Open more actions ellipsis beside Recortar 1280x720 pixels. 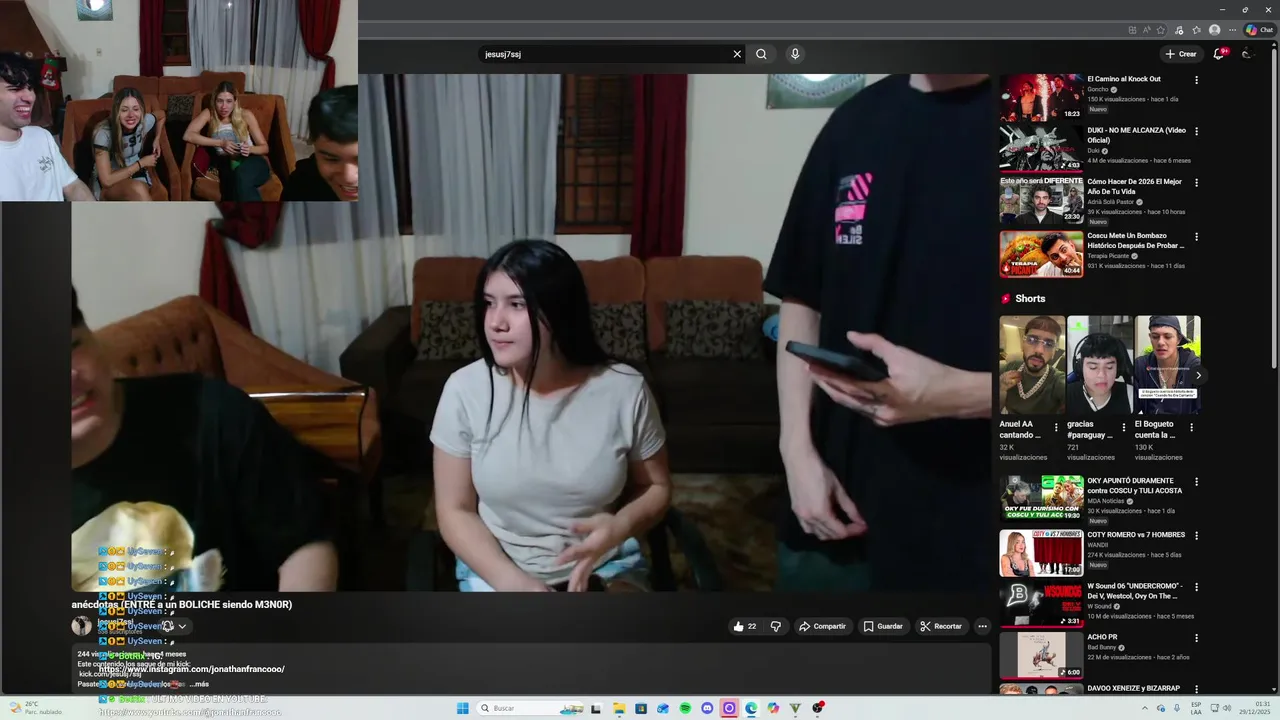coord(982,626)
